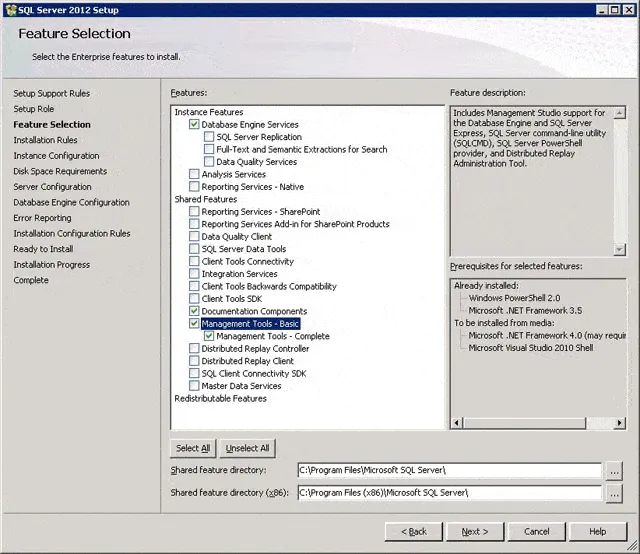Enable SQL Server Replication checkbox
The height and width of the screenshot is (554, 640).
(x=209, y=137)
